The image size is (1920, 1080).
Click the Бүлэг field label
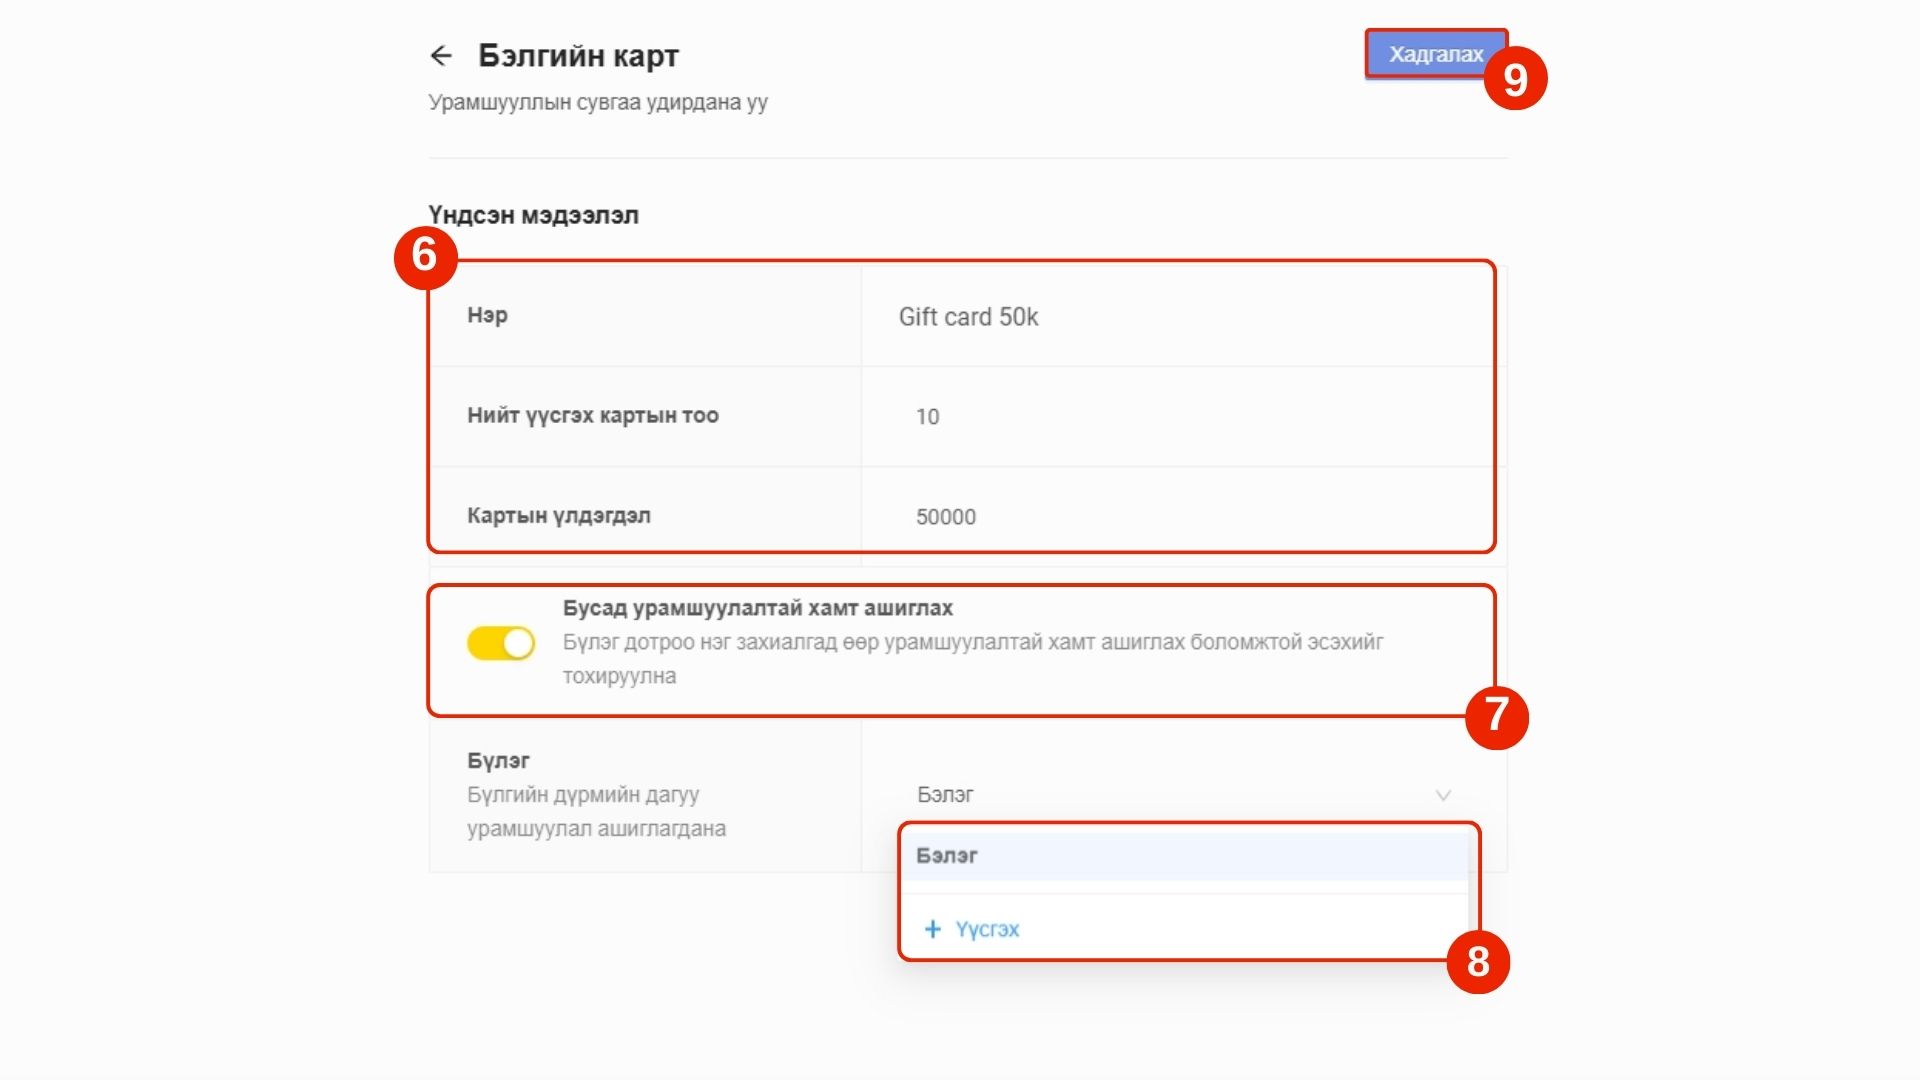click(498, 761)
